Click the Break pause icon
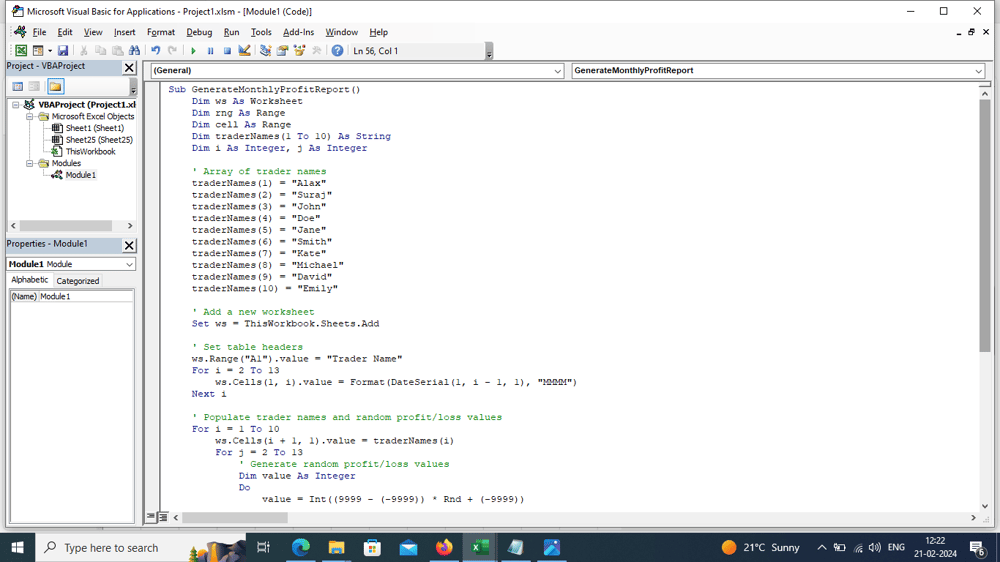Viewport: 1000px width, 562px height. (x=210, y=50)
